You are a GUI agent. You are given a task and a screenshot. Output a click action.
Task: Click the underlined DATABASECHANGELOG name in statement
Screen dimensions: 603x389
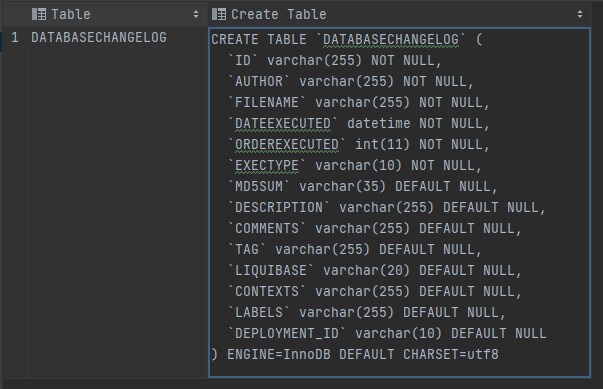tap(391, 40)
